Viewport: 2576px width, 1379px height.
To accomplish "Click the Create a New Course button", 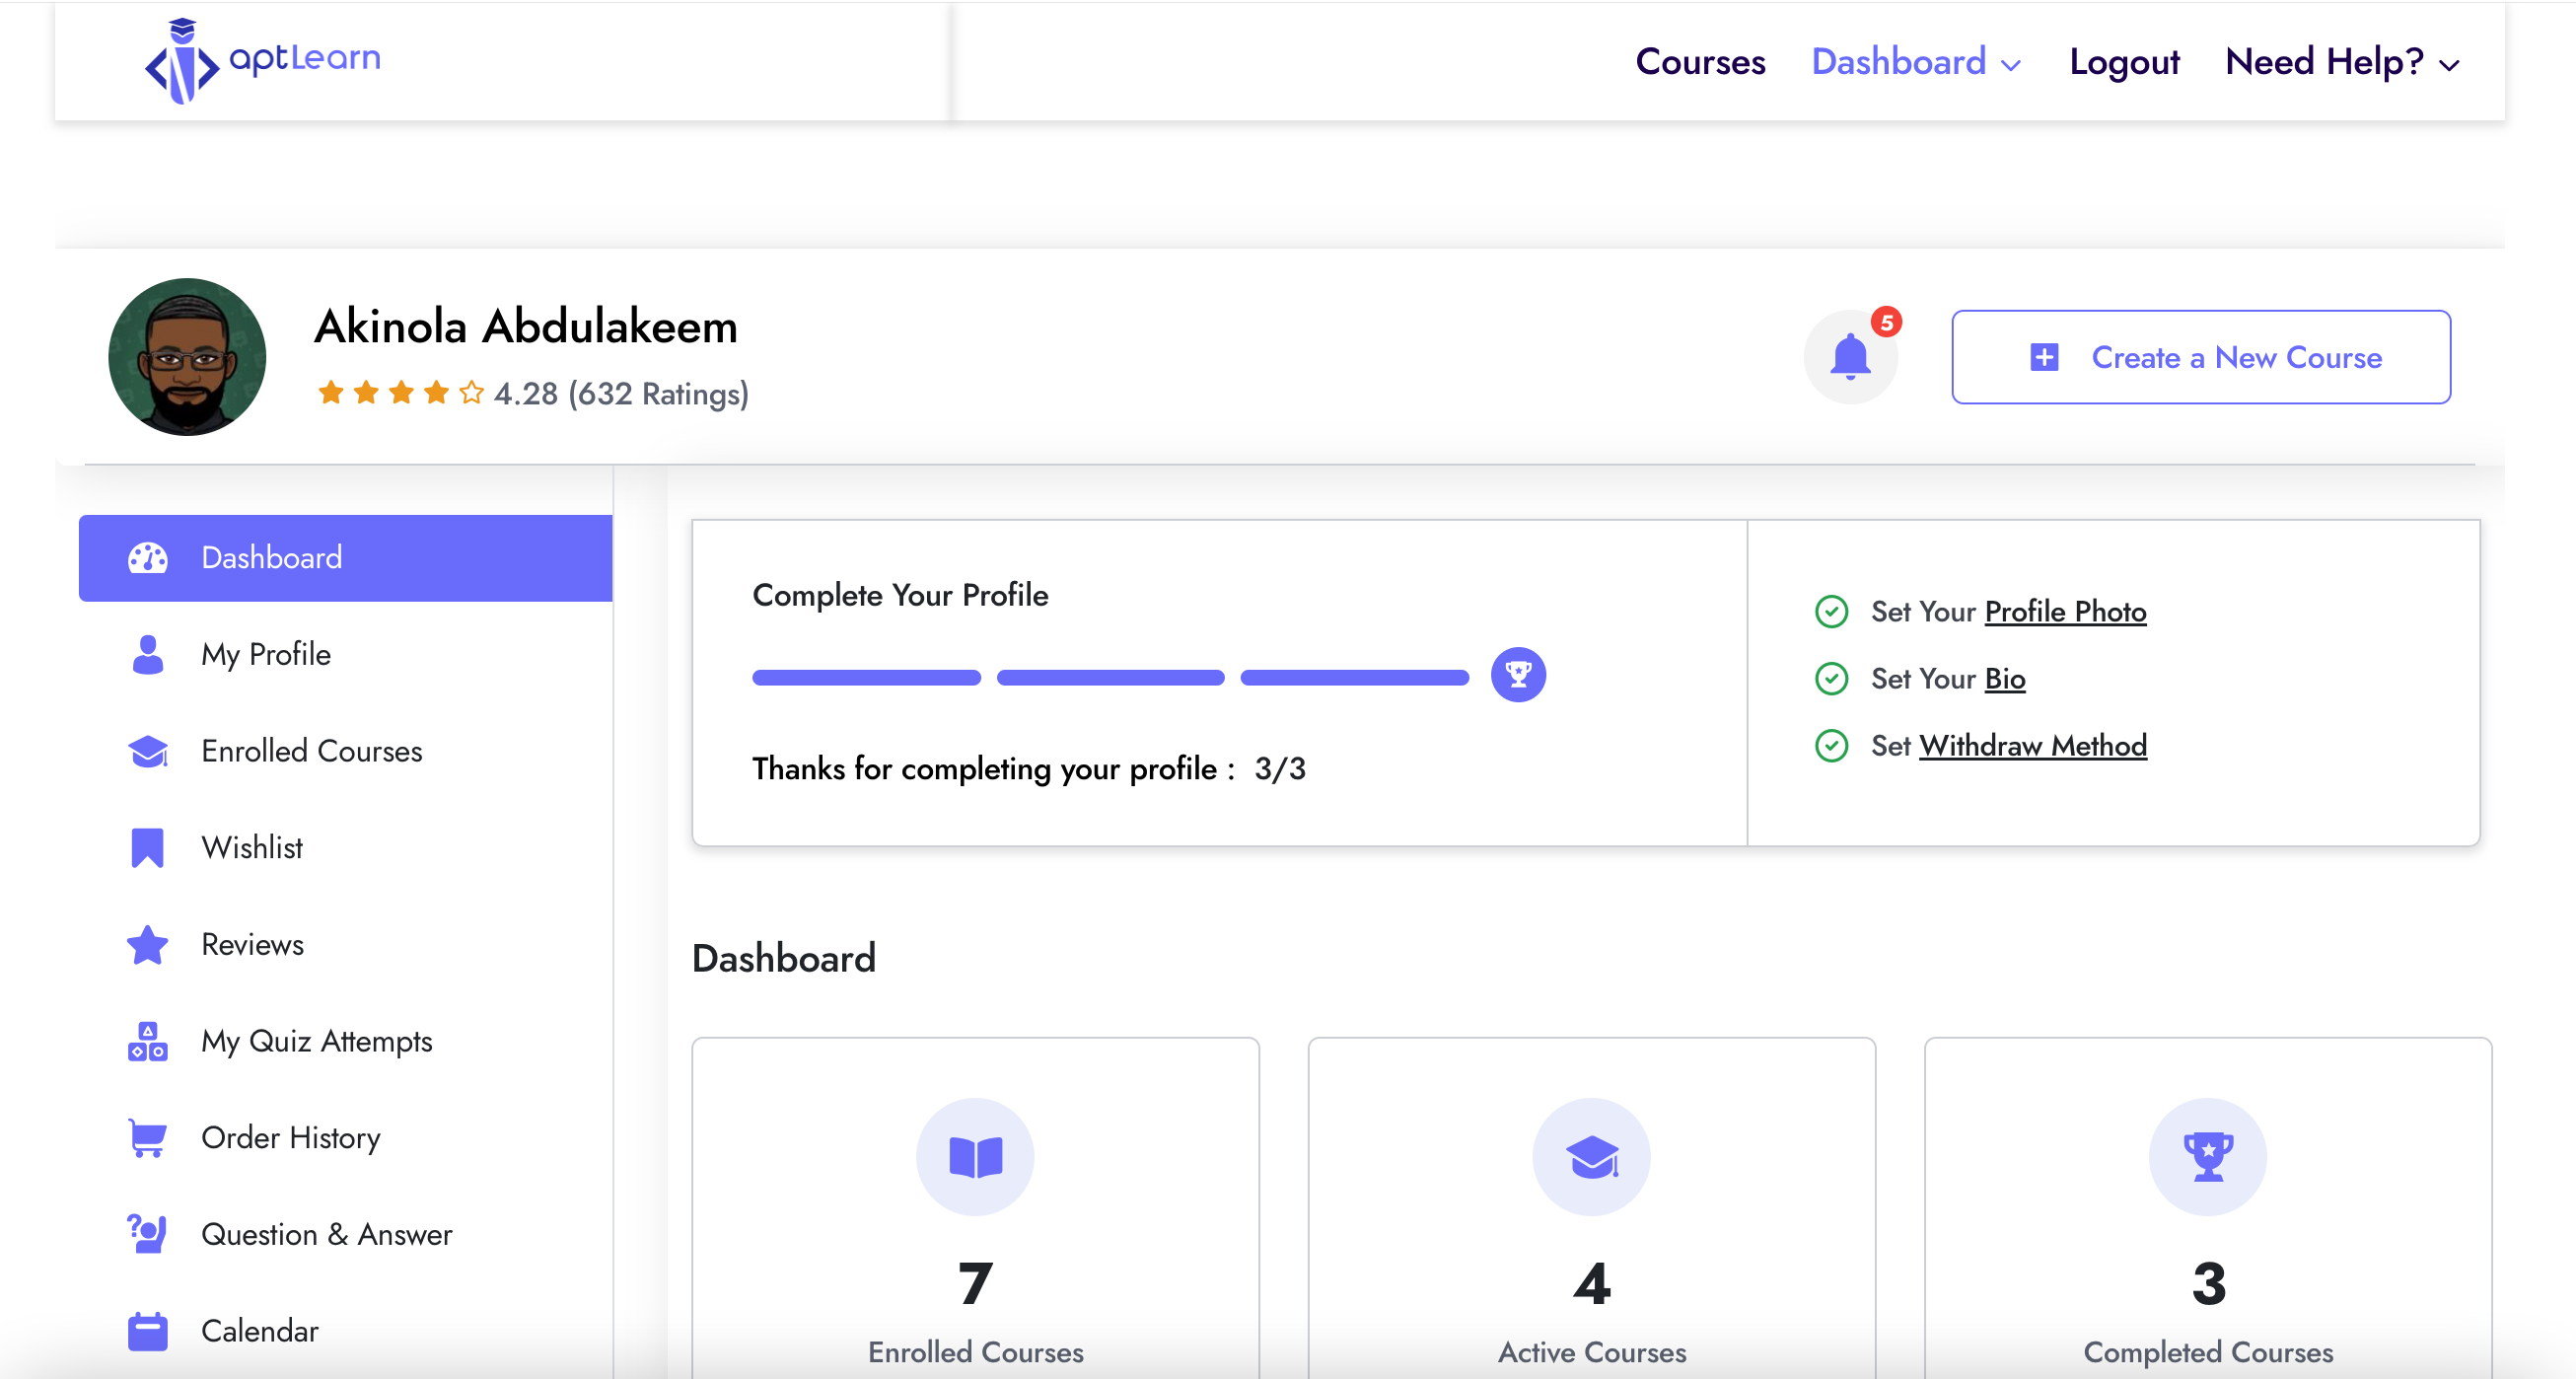I will click(x=2200, y=357).
